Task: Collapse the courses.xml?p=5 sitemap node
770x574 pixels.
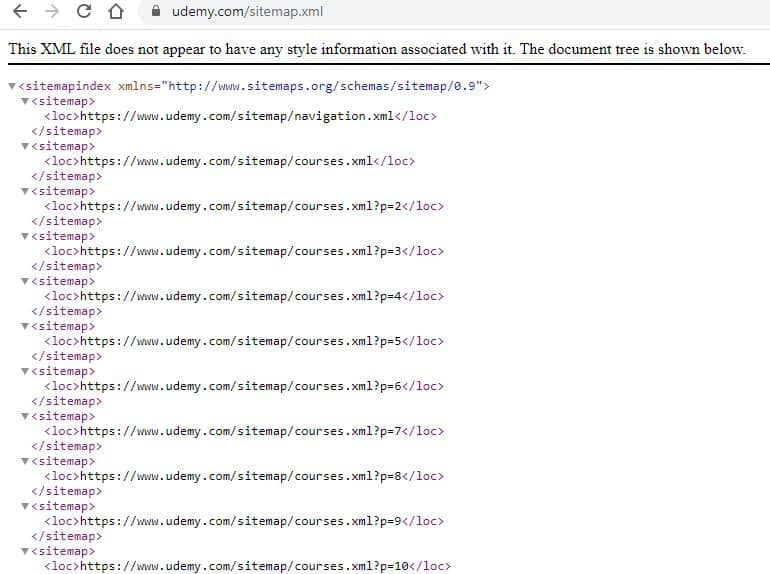Action: point(25,326)
